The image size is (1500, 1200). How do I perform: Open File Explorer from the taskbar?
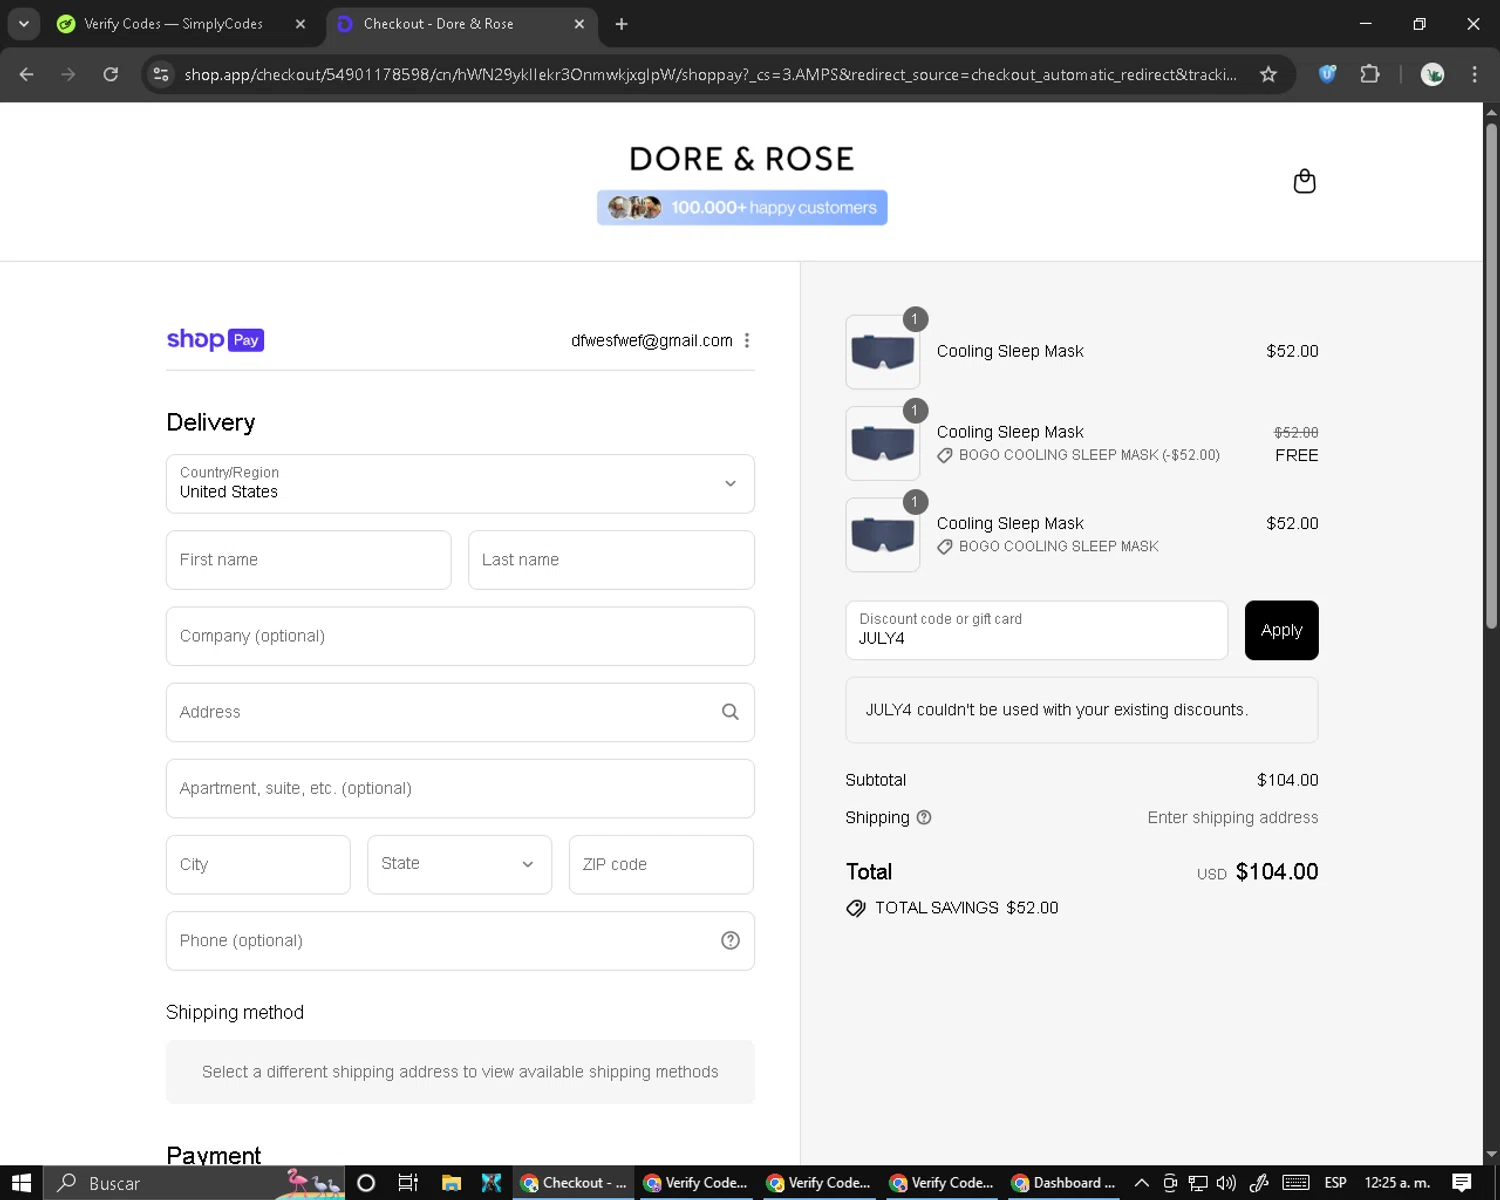(451, 1183)
